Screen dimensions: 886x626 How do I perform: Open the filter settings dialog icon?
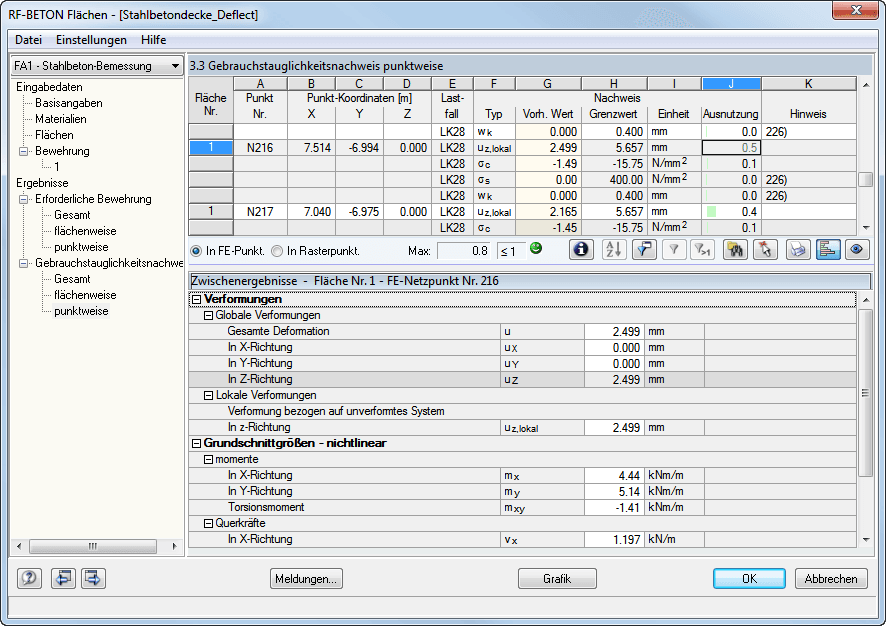644,249
